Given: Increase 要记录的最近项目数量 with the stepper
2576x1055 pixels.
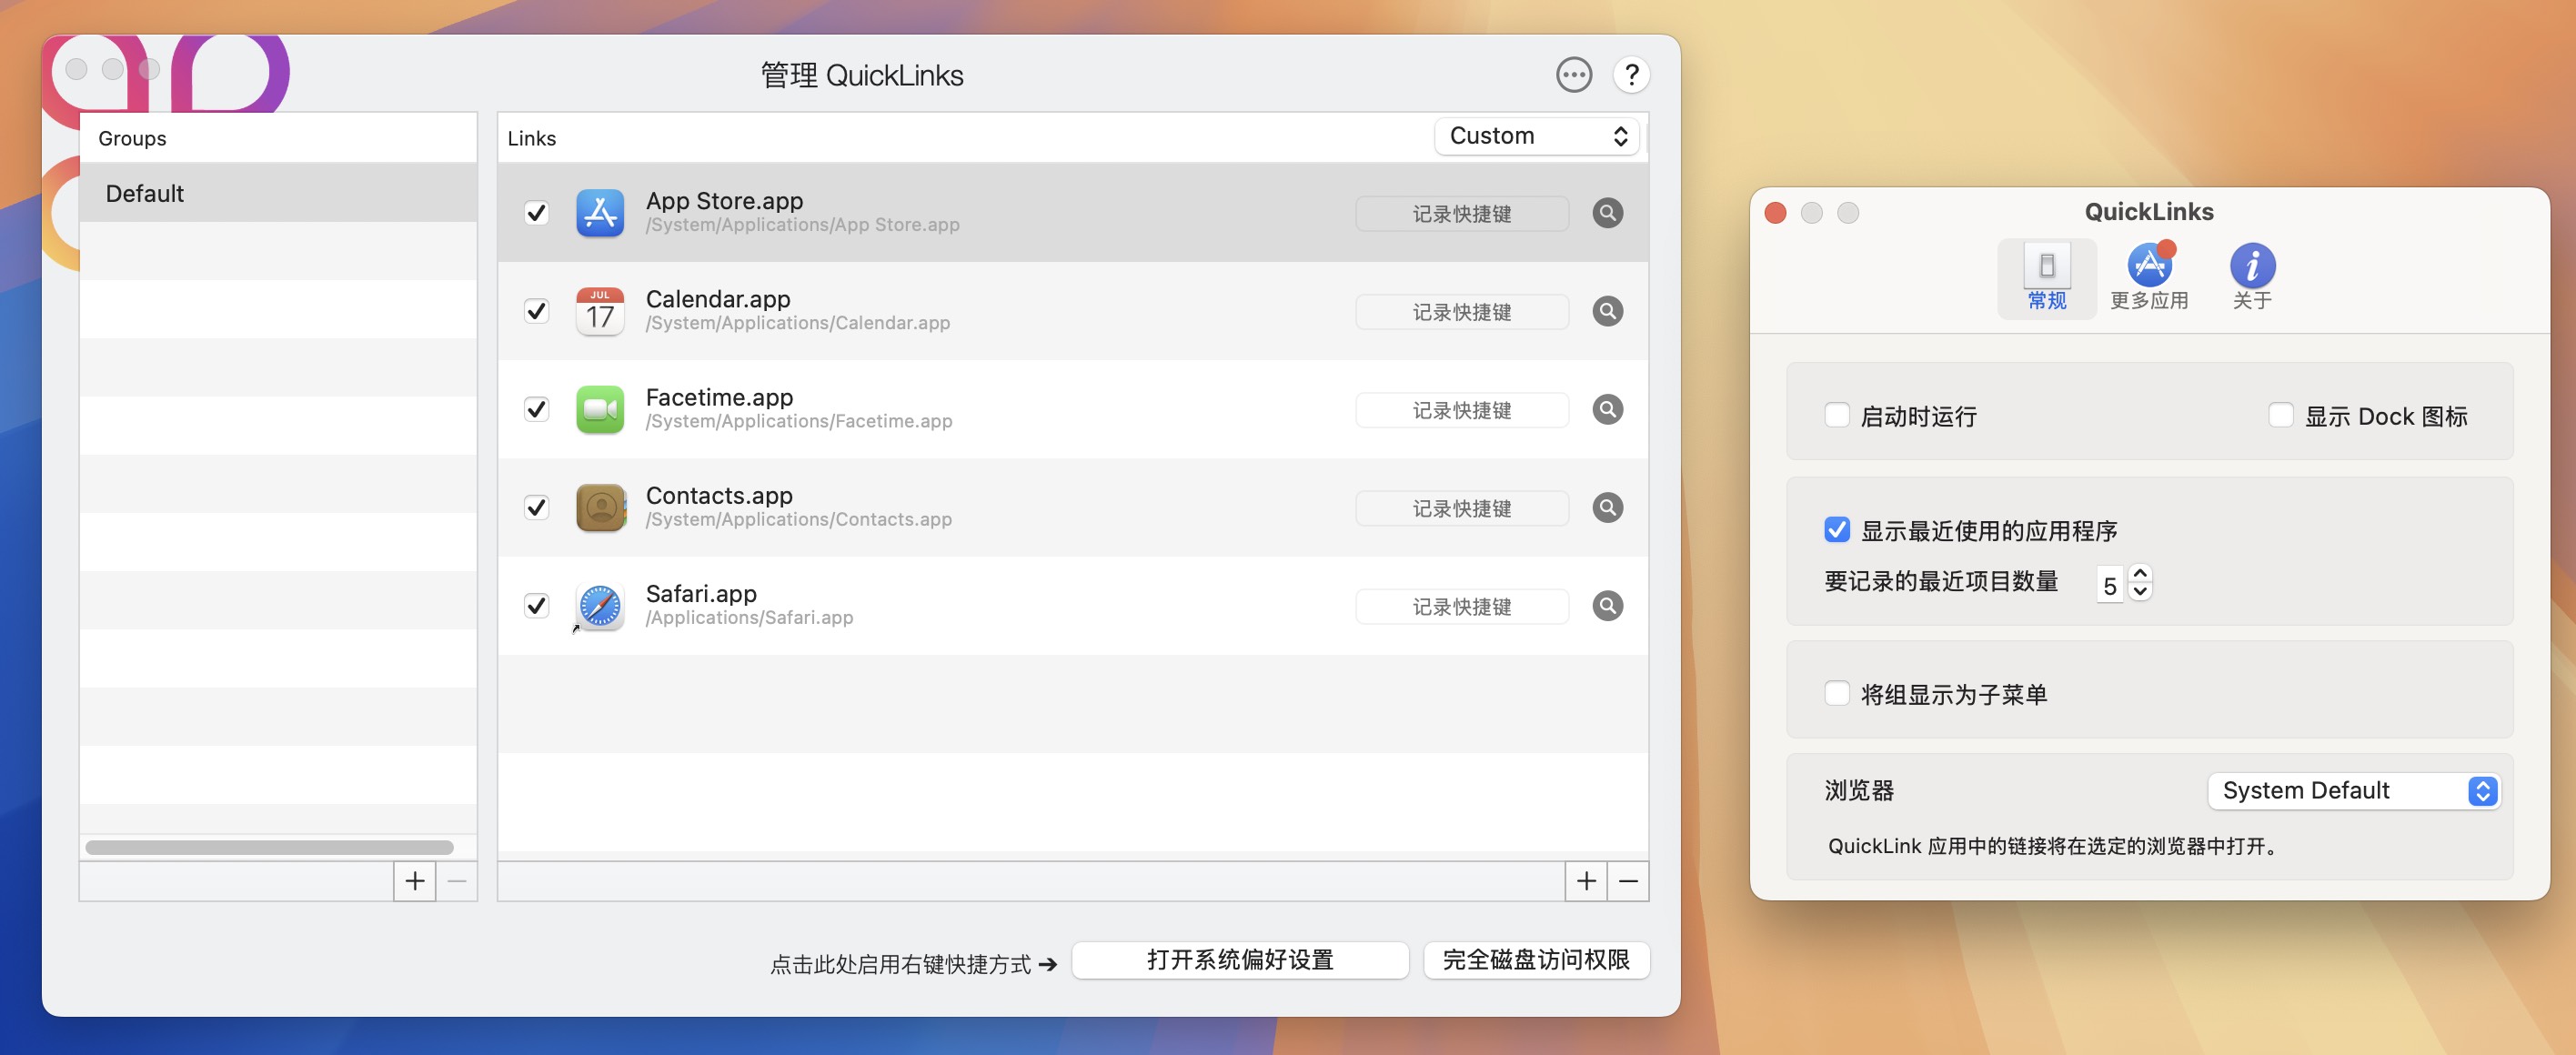Looking at the screenshot, I should [2140, 574].
